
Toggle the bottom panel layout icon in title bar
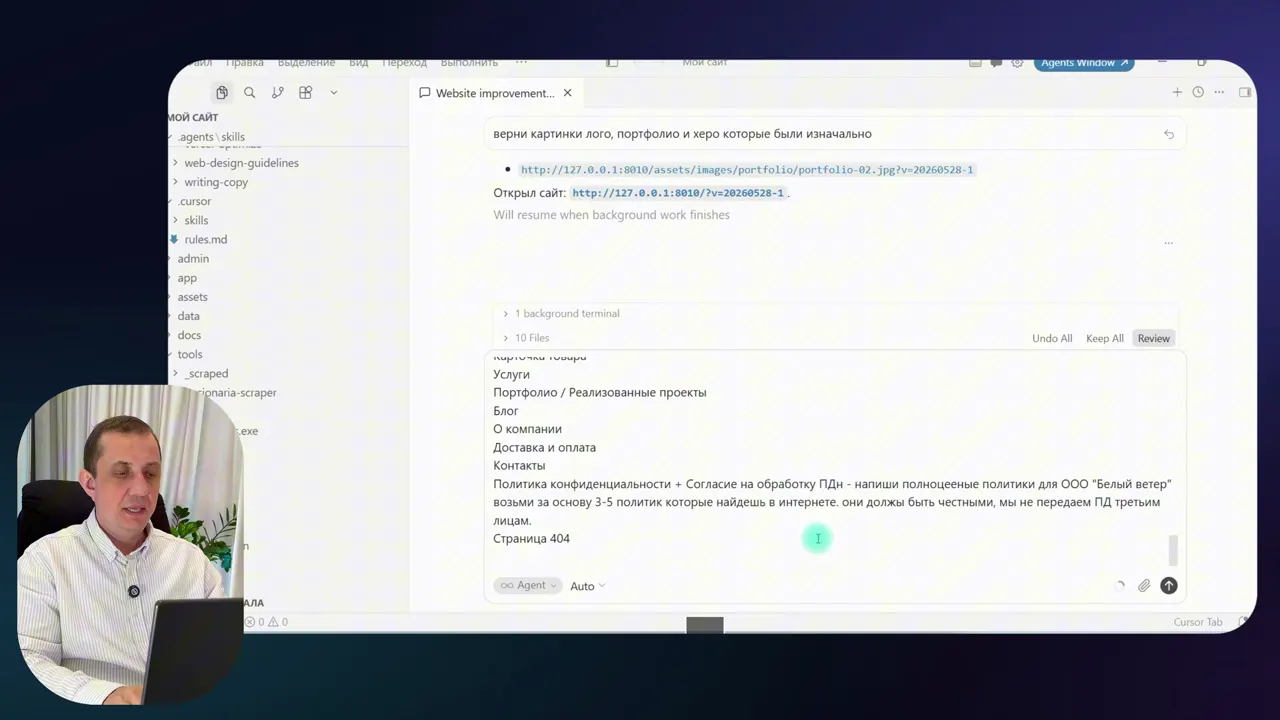click(x=975, y=63)
